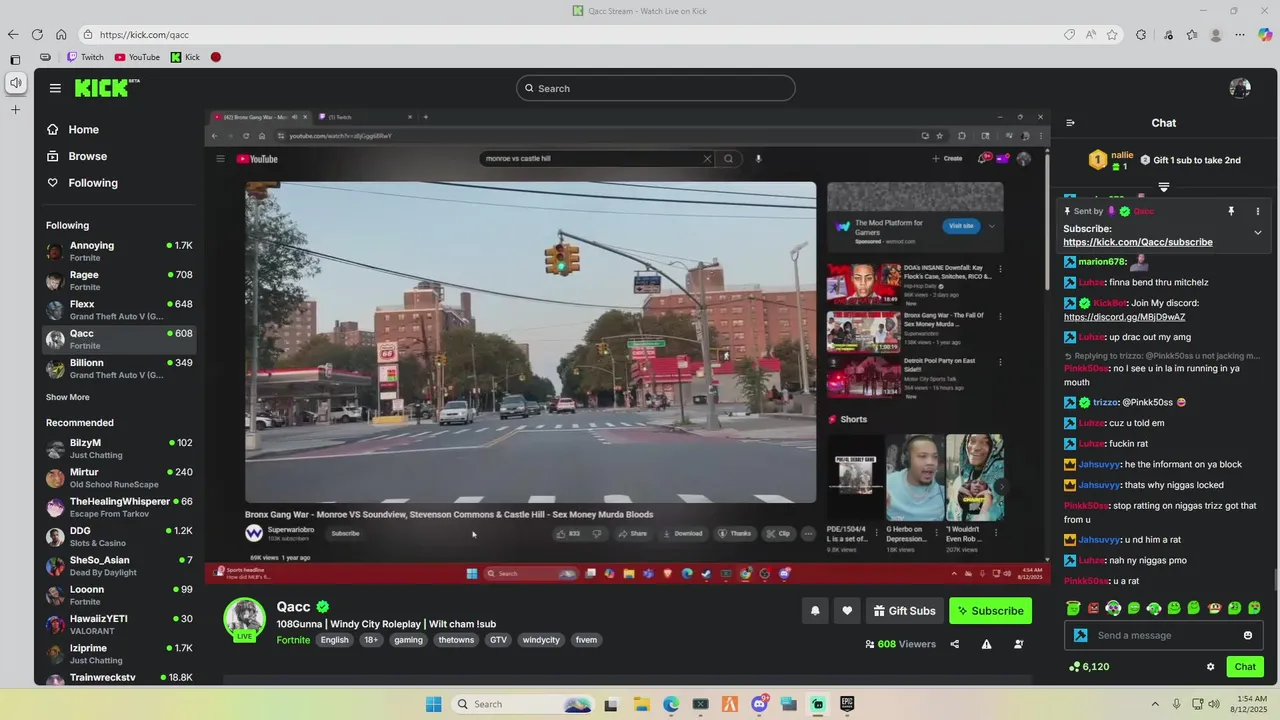
Task: Open Discord from taskbar
Action: coord(759,704)
